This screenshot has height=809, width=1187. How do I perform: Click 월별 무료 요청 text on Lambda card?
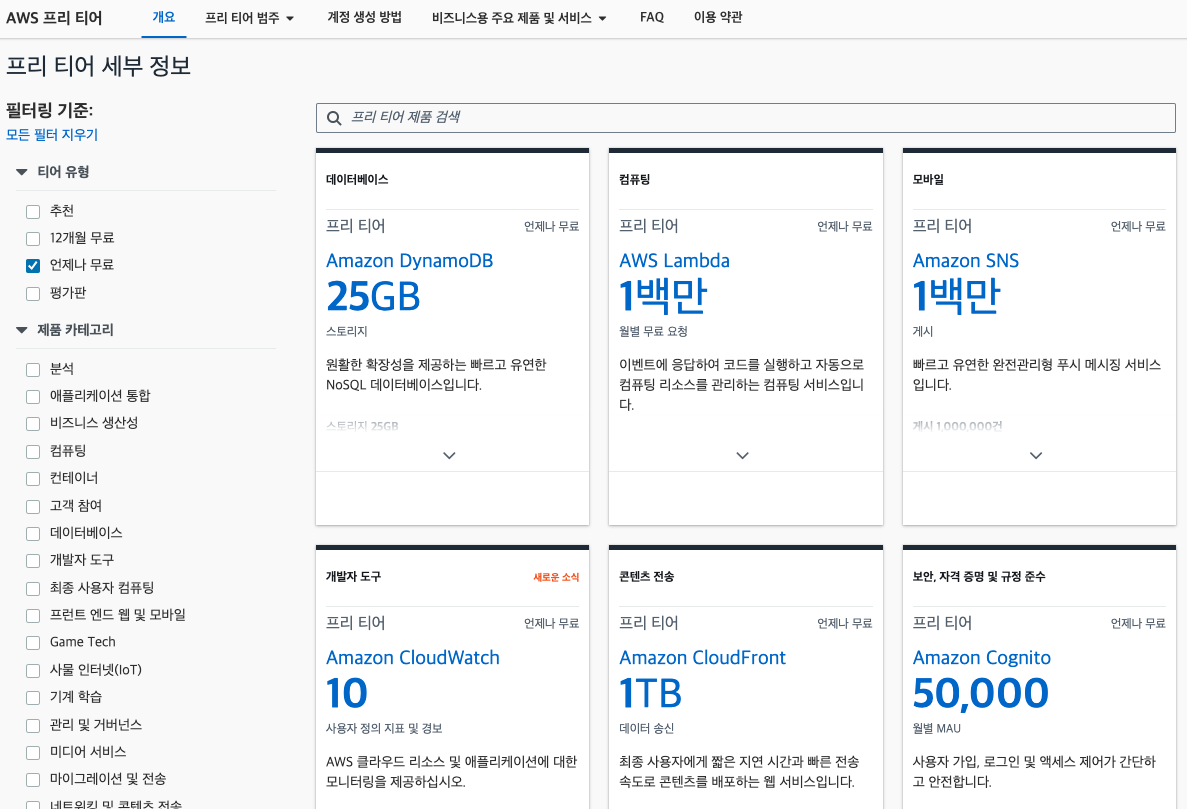tap(653, 331)
